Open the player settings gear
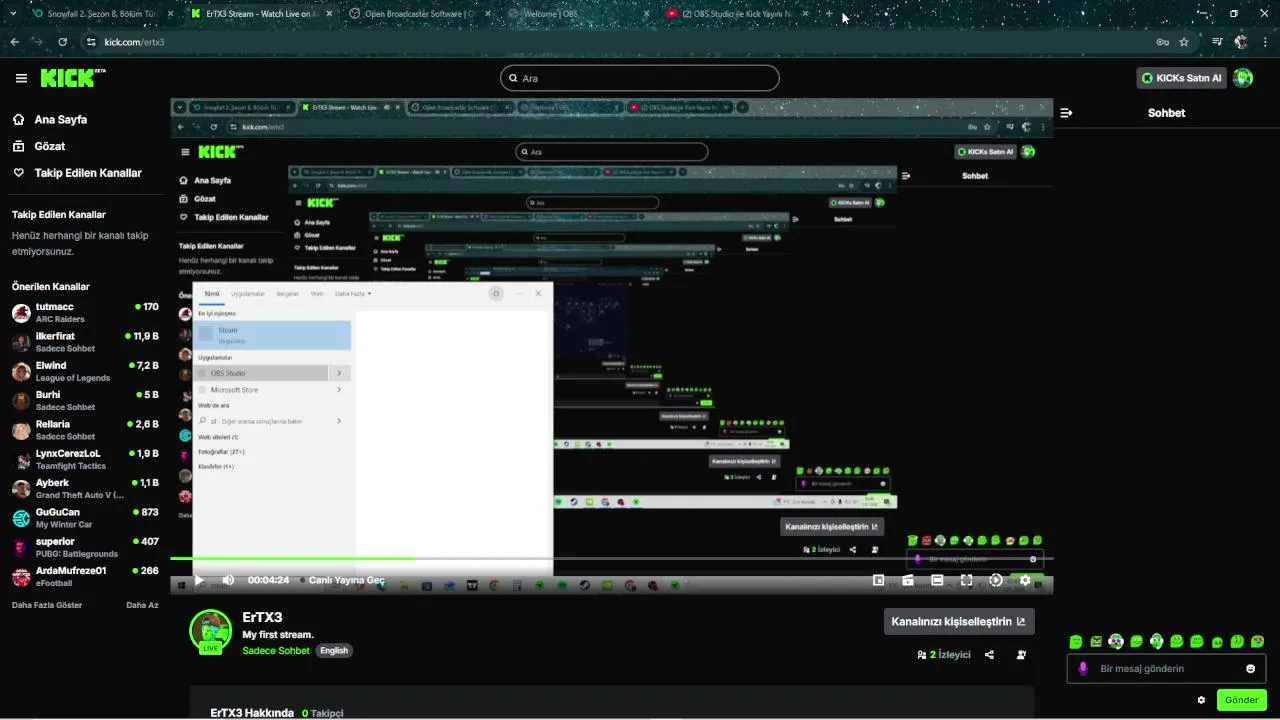This screenshot has width=1280, height=720. pyautogui.click(x=1025, y=580)
